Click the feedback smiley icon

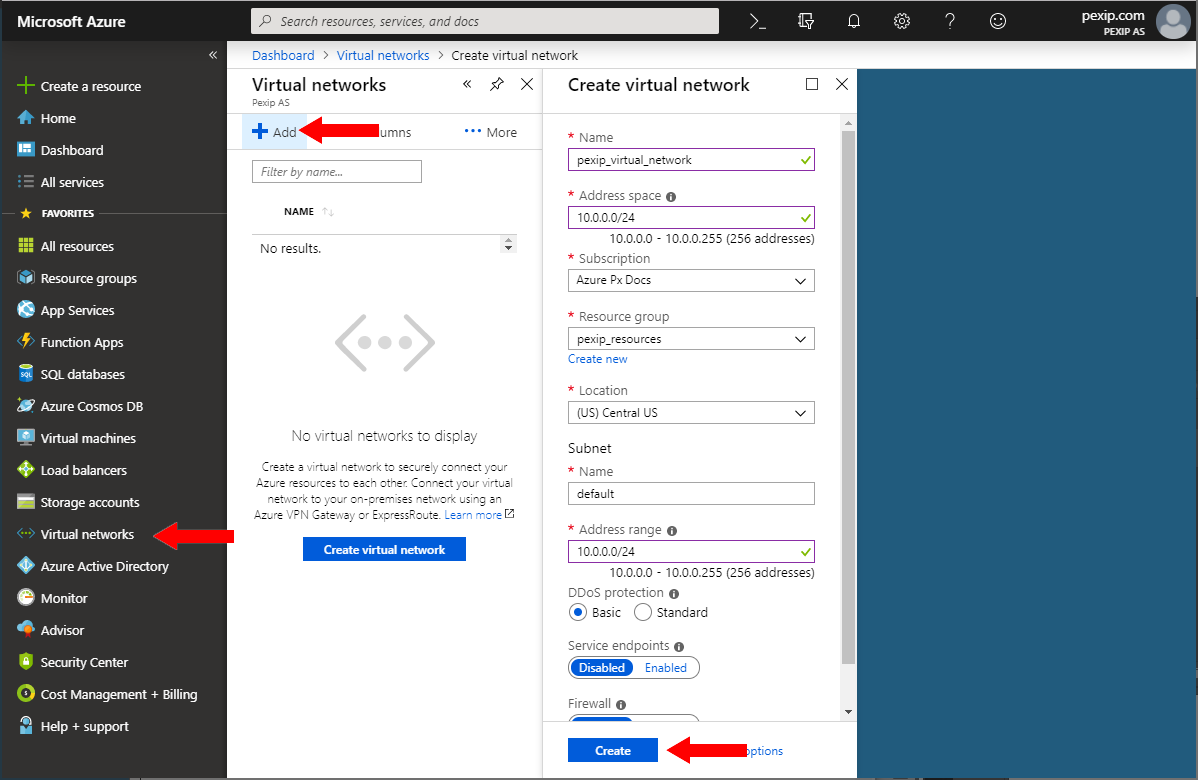pyautogui.click(x=997, y=20)
